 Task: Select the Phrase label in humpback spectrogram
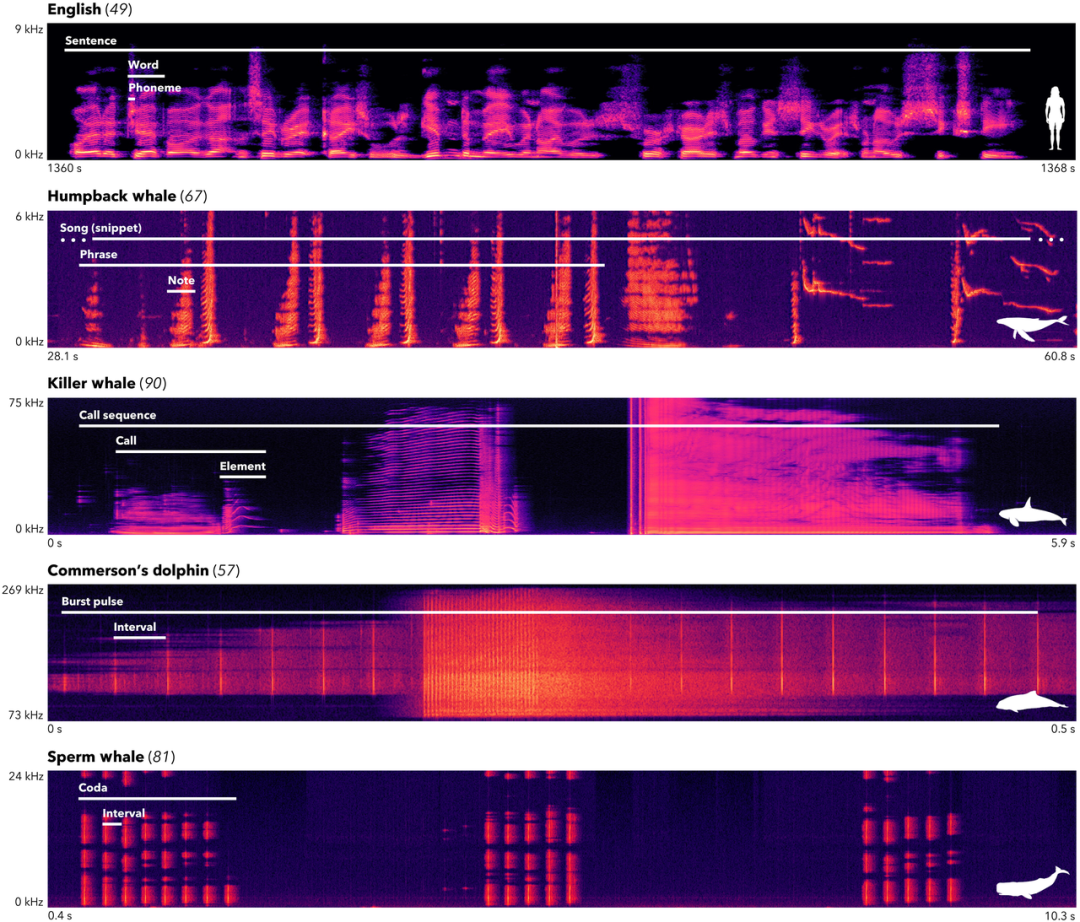[x=98, y=255]
